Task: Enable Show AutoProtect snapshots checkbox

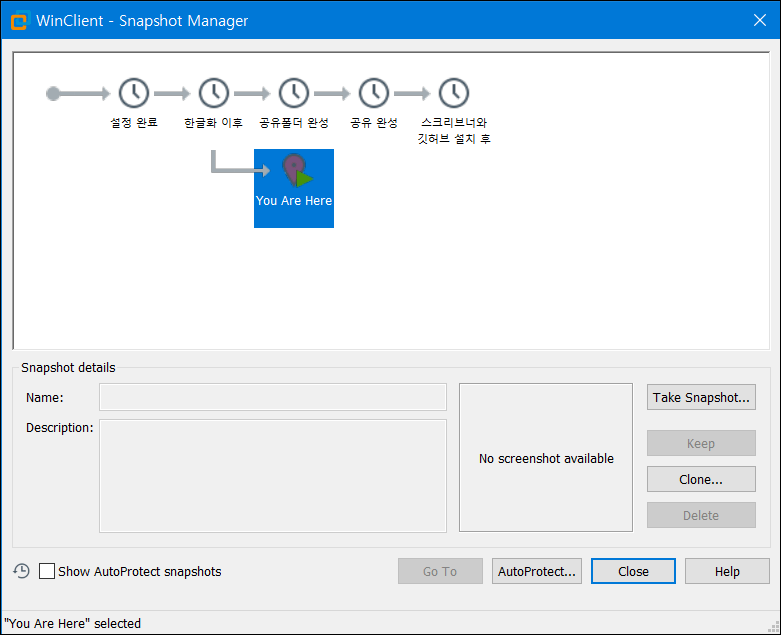Action: click(x=47, y=571)
